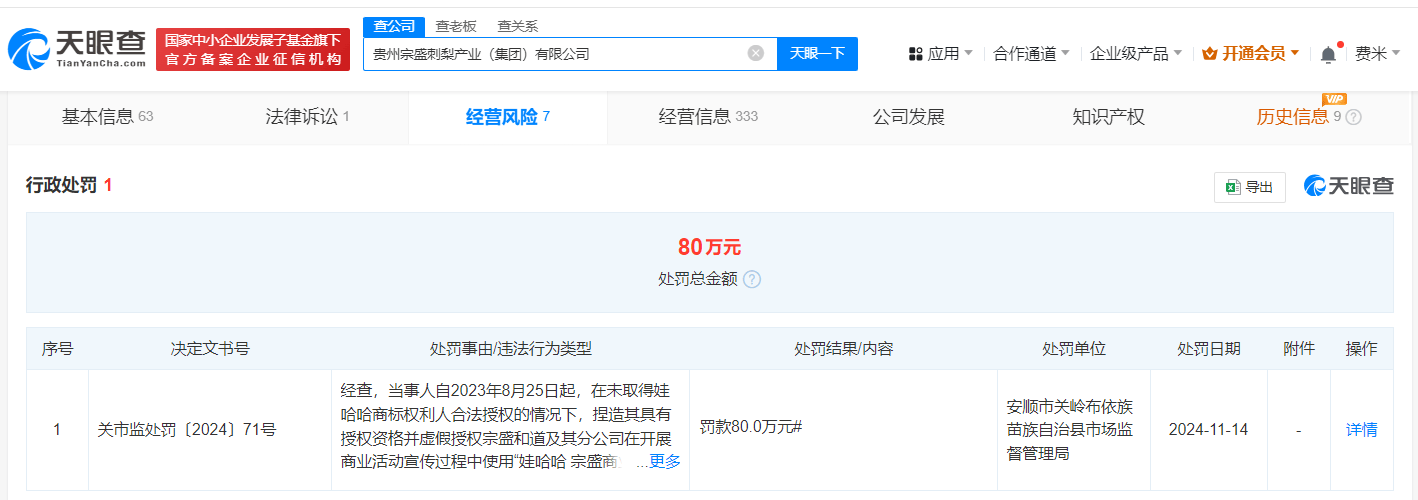Select the 查公司 search tab
This screenshot has width=1418, height=500.
point(394,26)
